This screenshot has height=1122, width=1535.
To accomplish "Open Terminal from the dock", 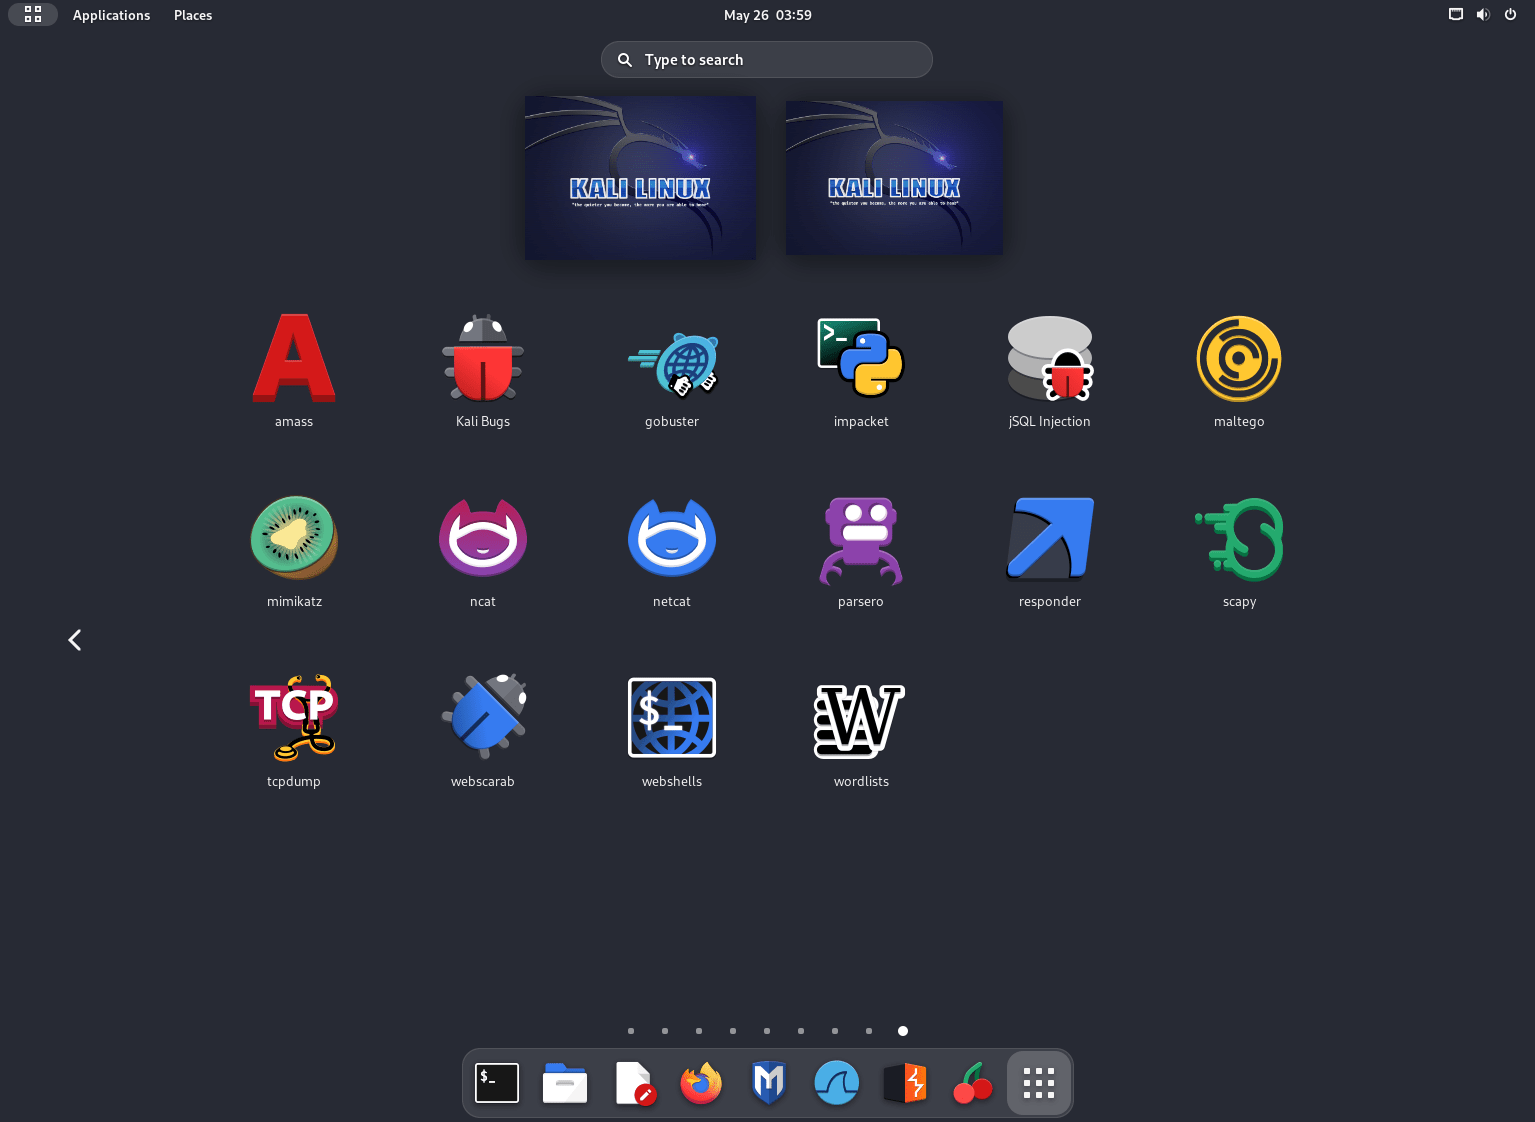I will pos(497,1083).
